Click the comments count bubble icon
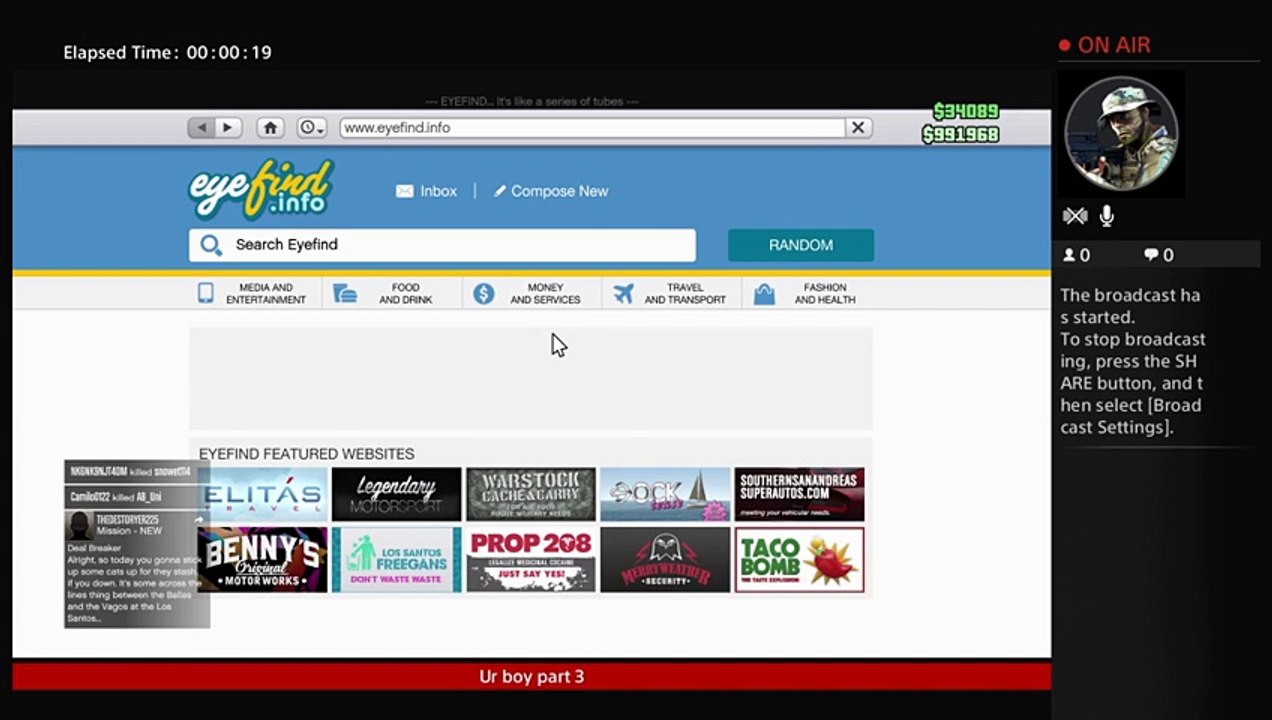Viewport: 1272px width, 720px height. click(1151, 255)
